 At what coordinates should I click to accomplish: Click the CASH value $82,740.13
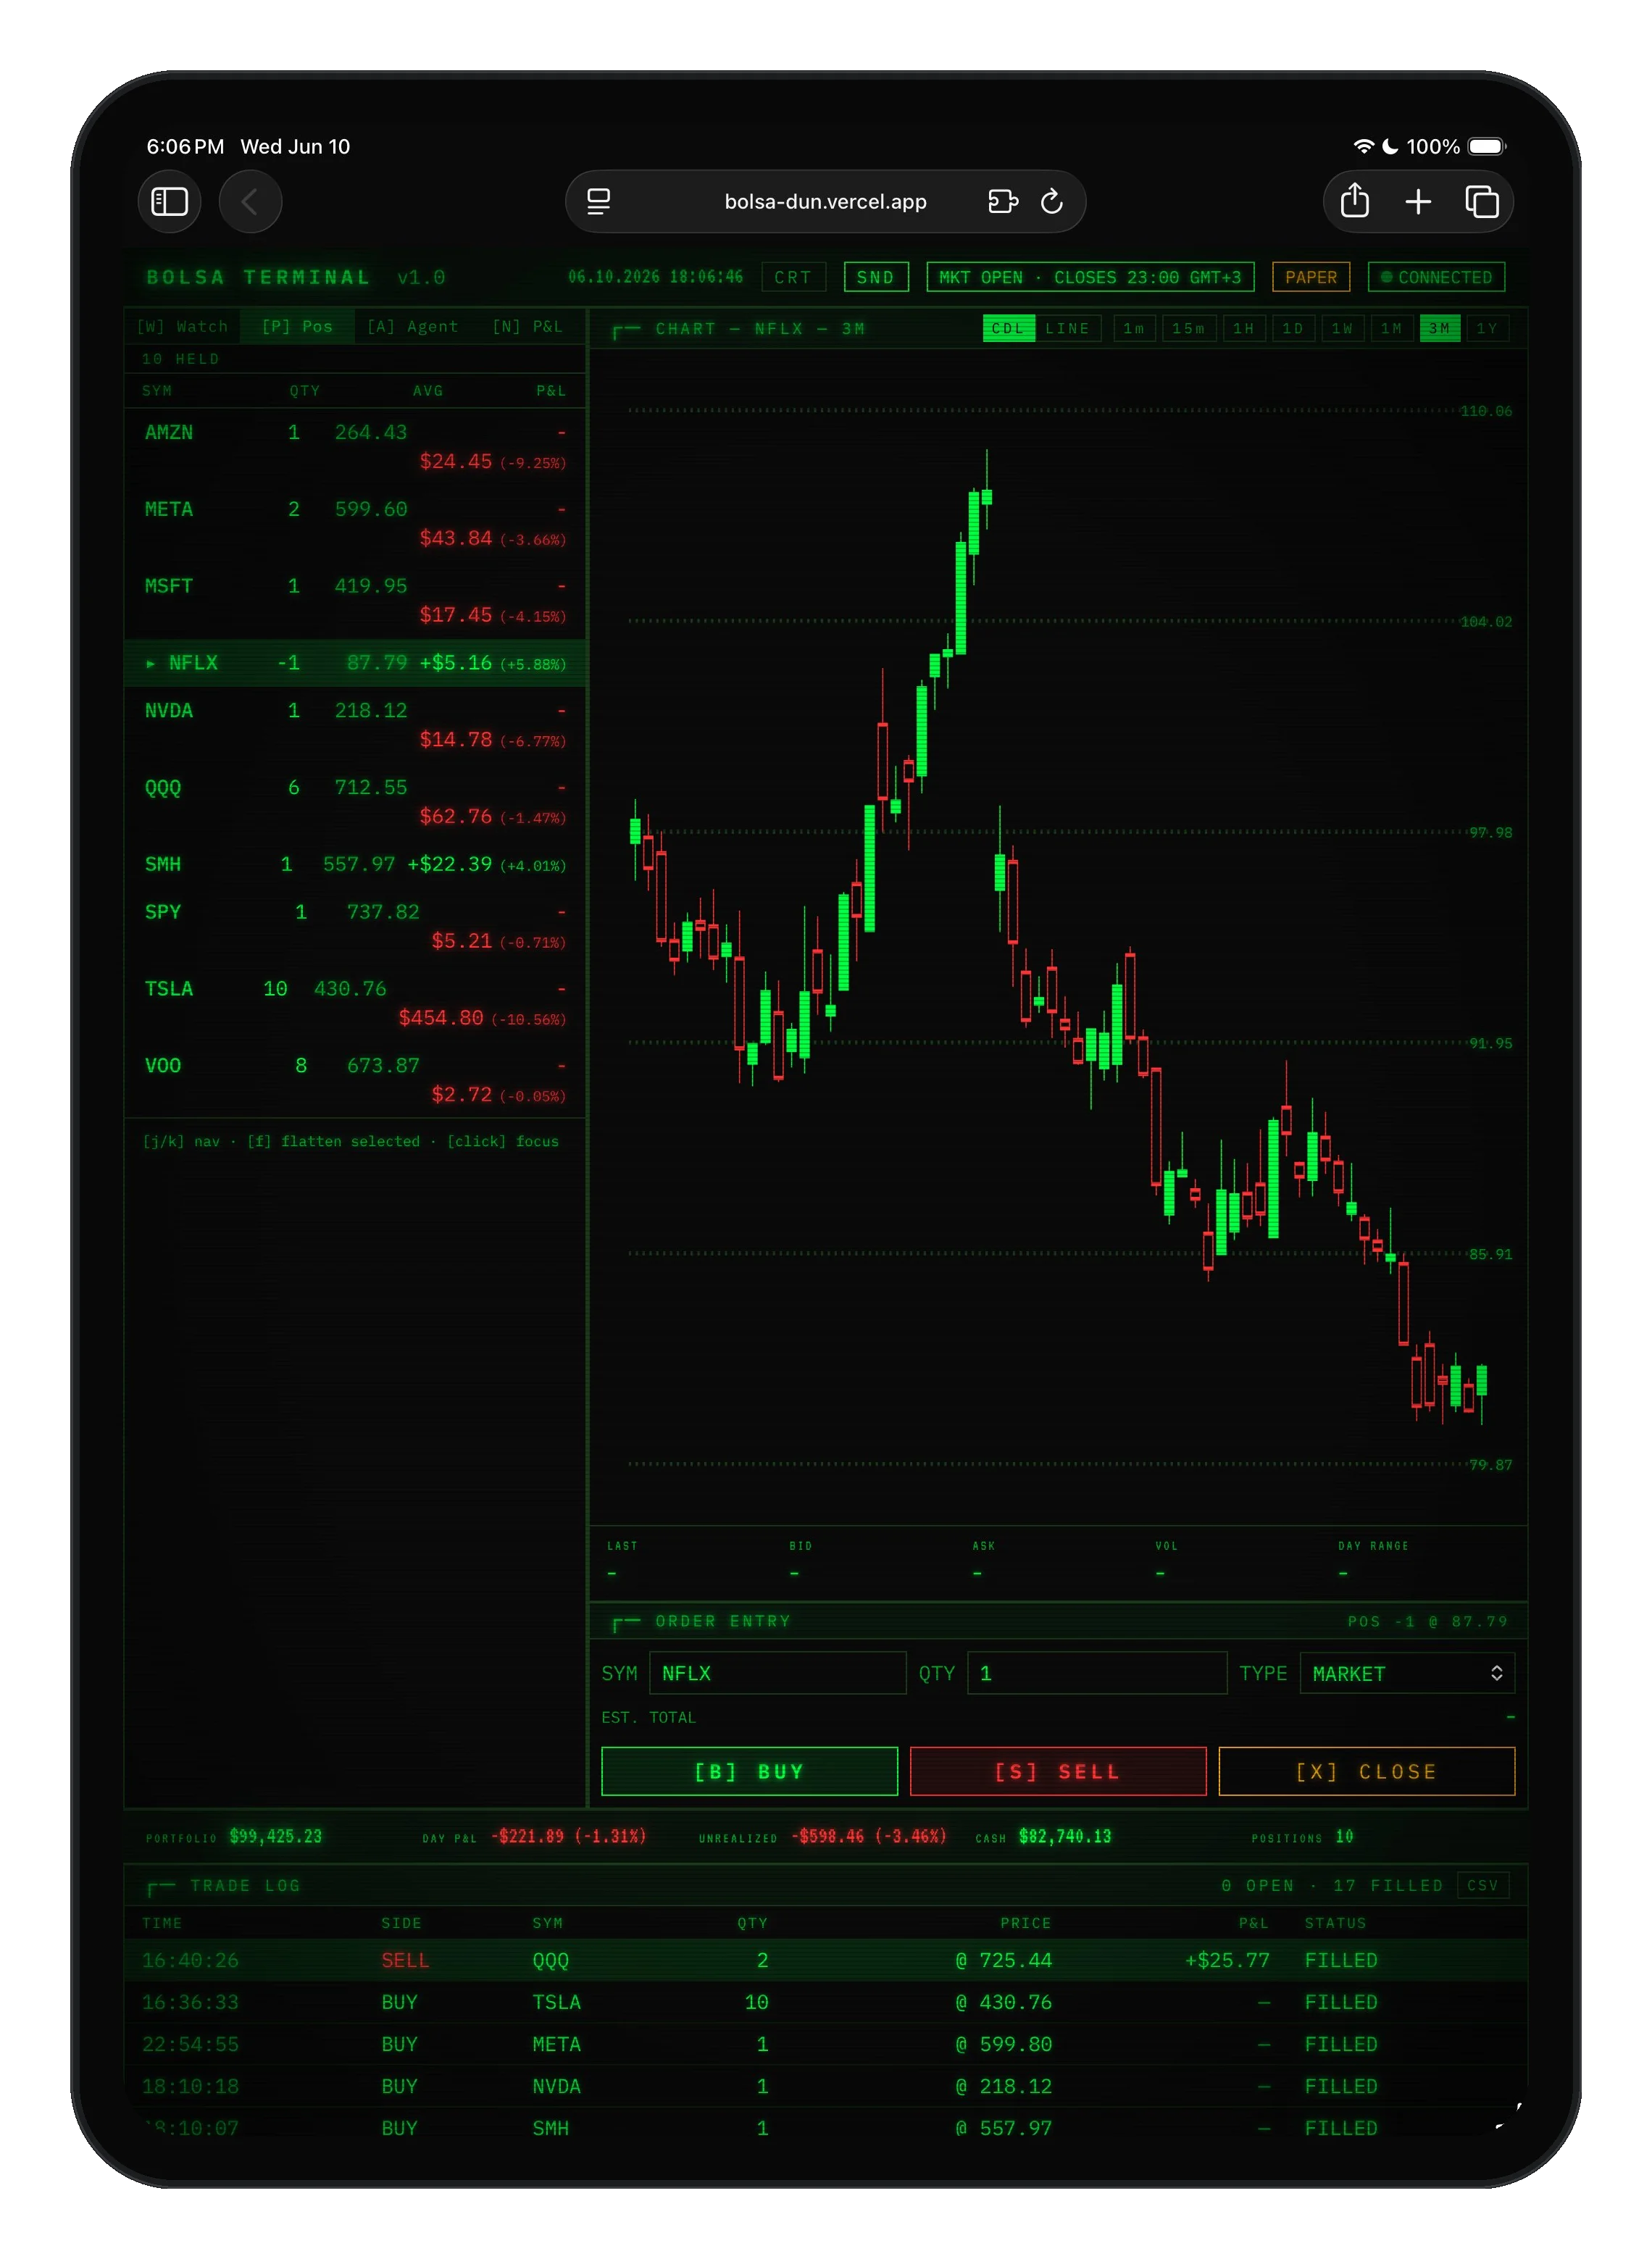click(x=1065, y=1836)
